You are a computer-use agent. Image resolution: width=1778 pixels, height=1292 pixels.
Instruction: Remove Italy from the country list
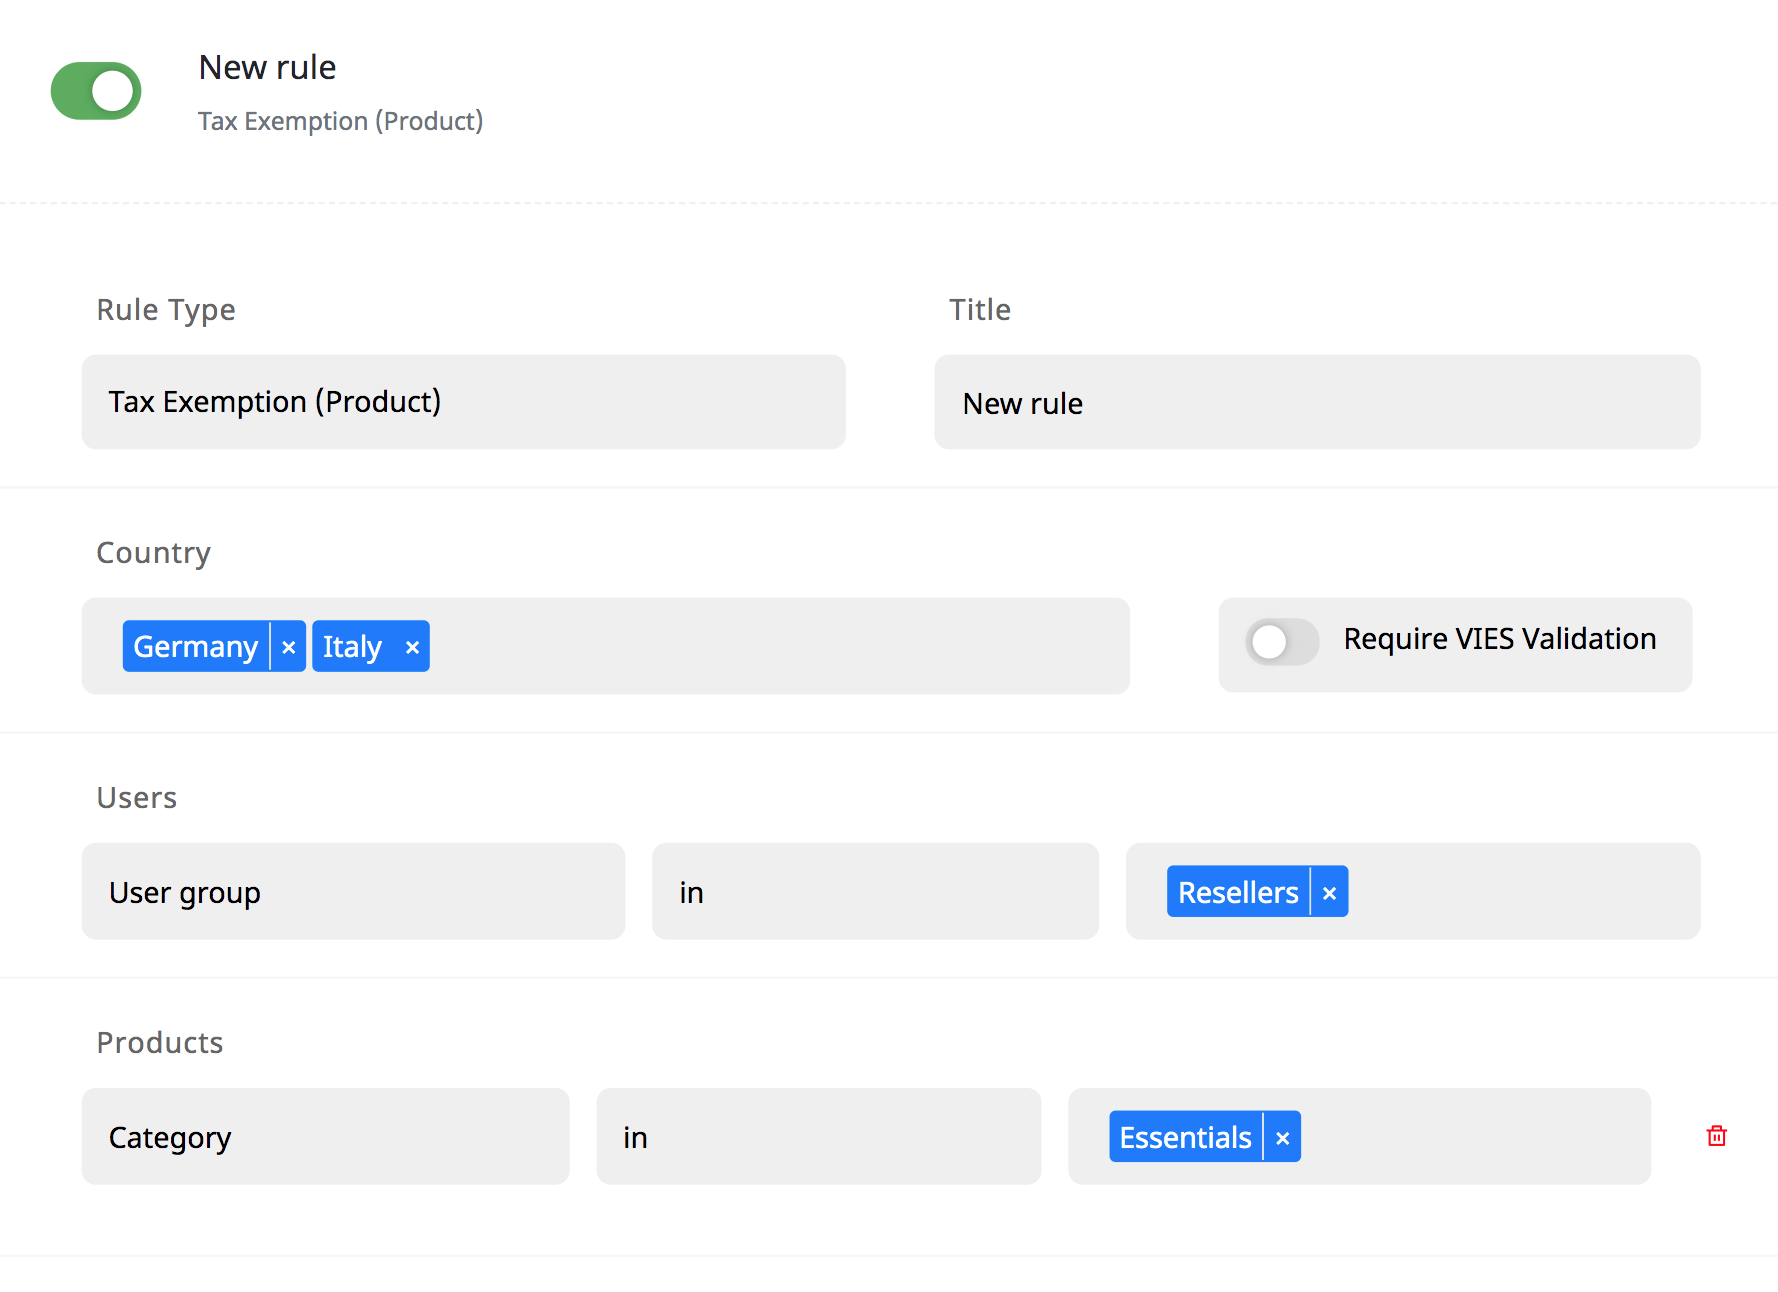click(x=412, y=647)
